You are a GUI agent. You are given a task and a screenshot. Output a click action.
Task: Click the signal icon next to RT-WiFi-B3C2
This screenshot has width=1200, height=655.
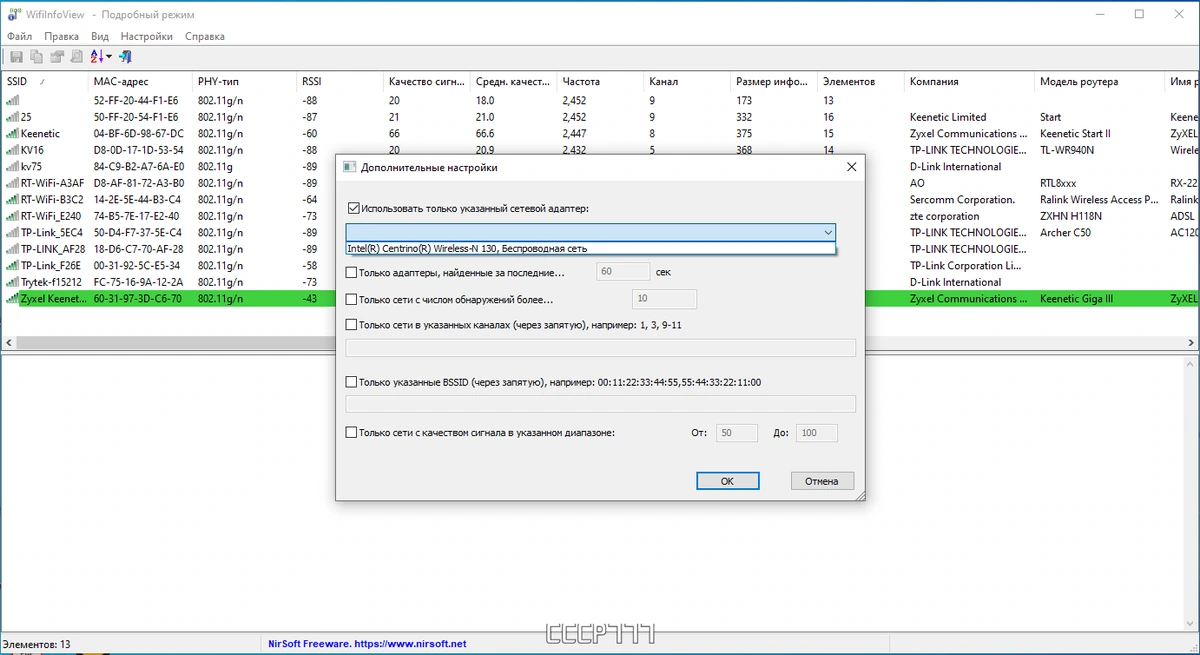click(13, 199)
